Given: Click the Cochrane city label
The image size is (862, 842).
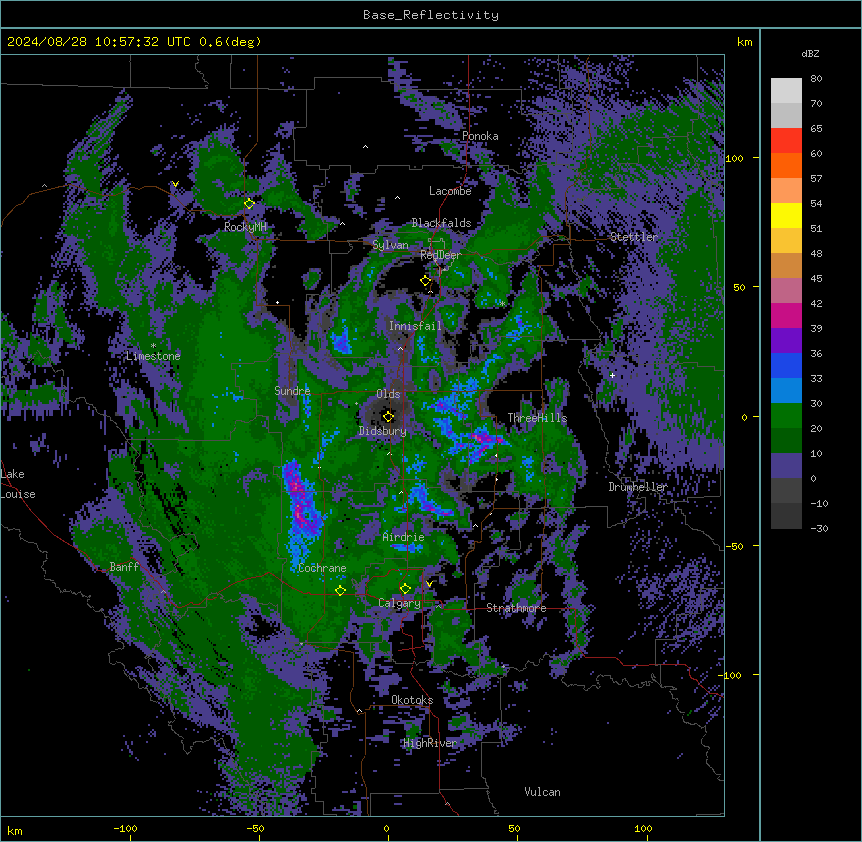Looking at the screenshot, I should click(x=322, y=568).
